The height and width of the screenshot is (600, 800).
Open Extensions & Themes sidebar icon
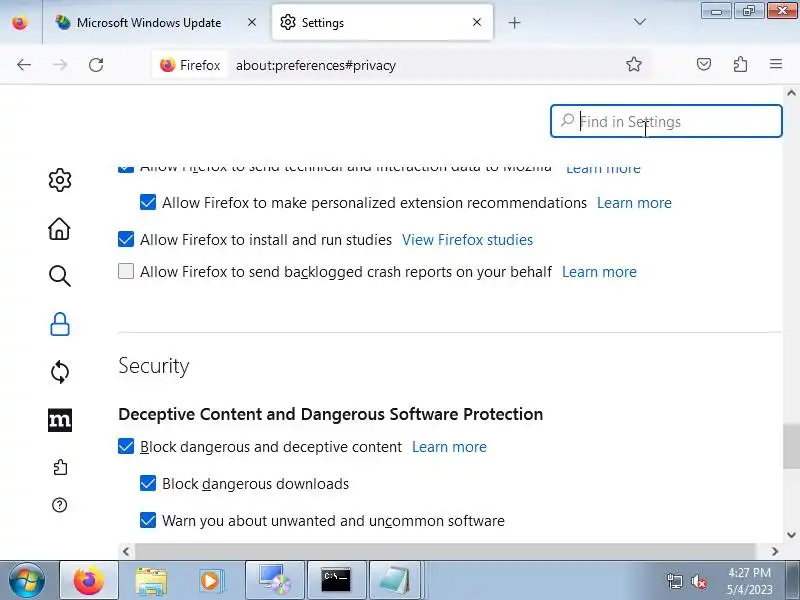[60, 467]
